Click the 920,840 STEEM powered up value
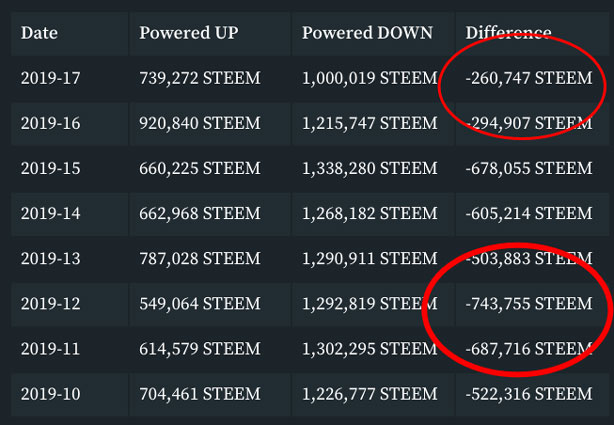This screenshot has height=425, width=614. tap(200, 123)
